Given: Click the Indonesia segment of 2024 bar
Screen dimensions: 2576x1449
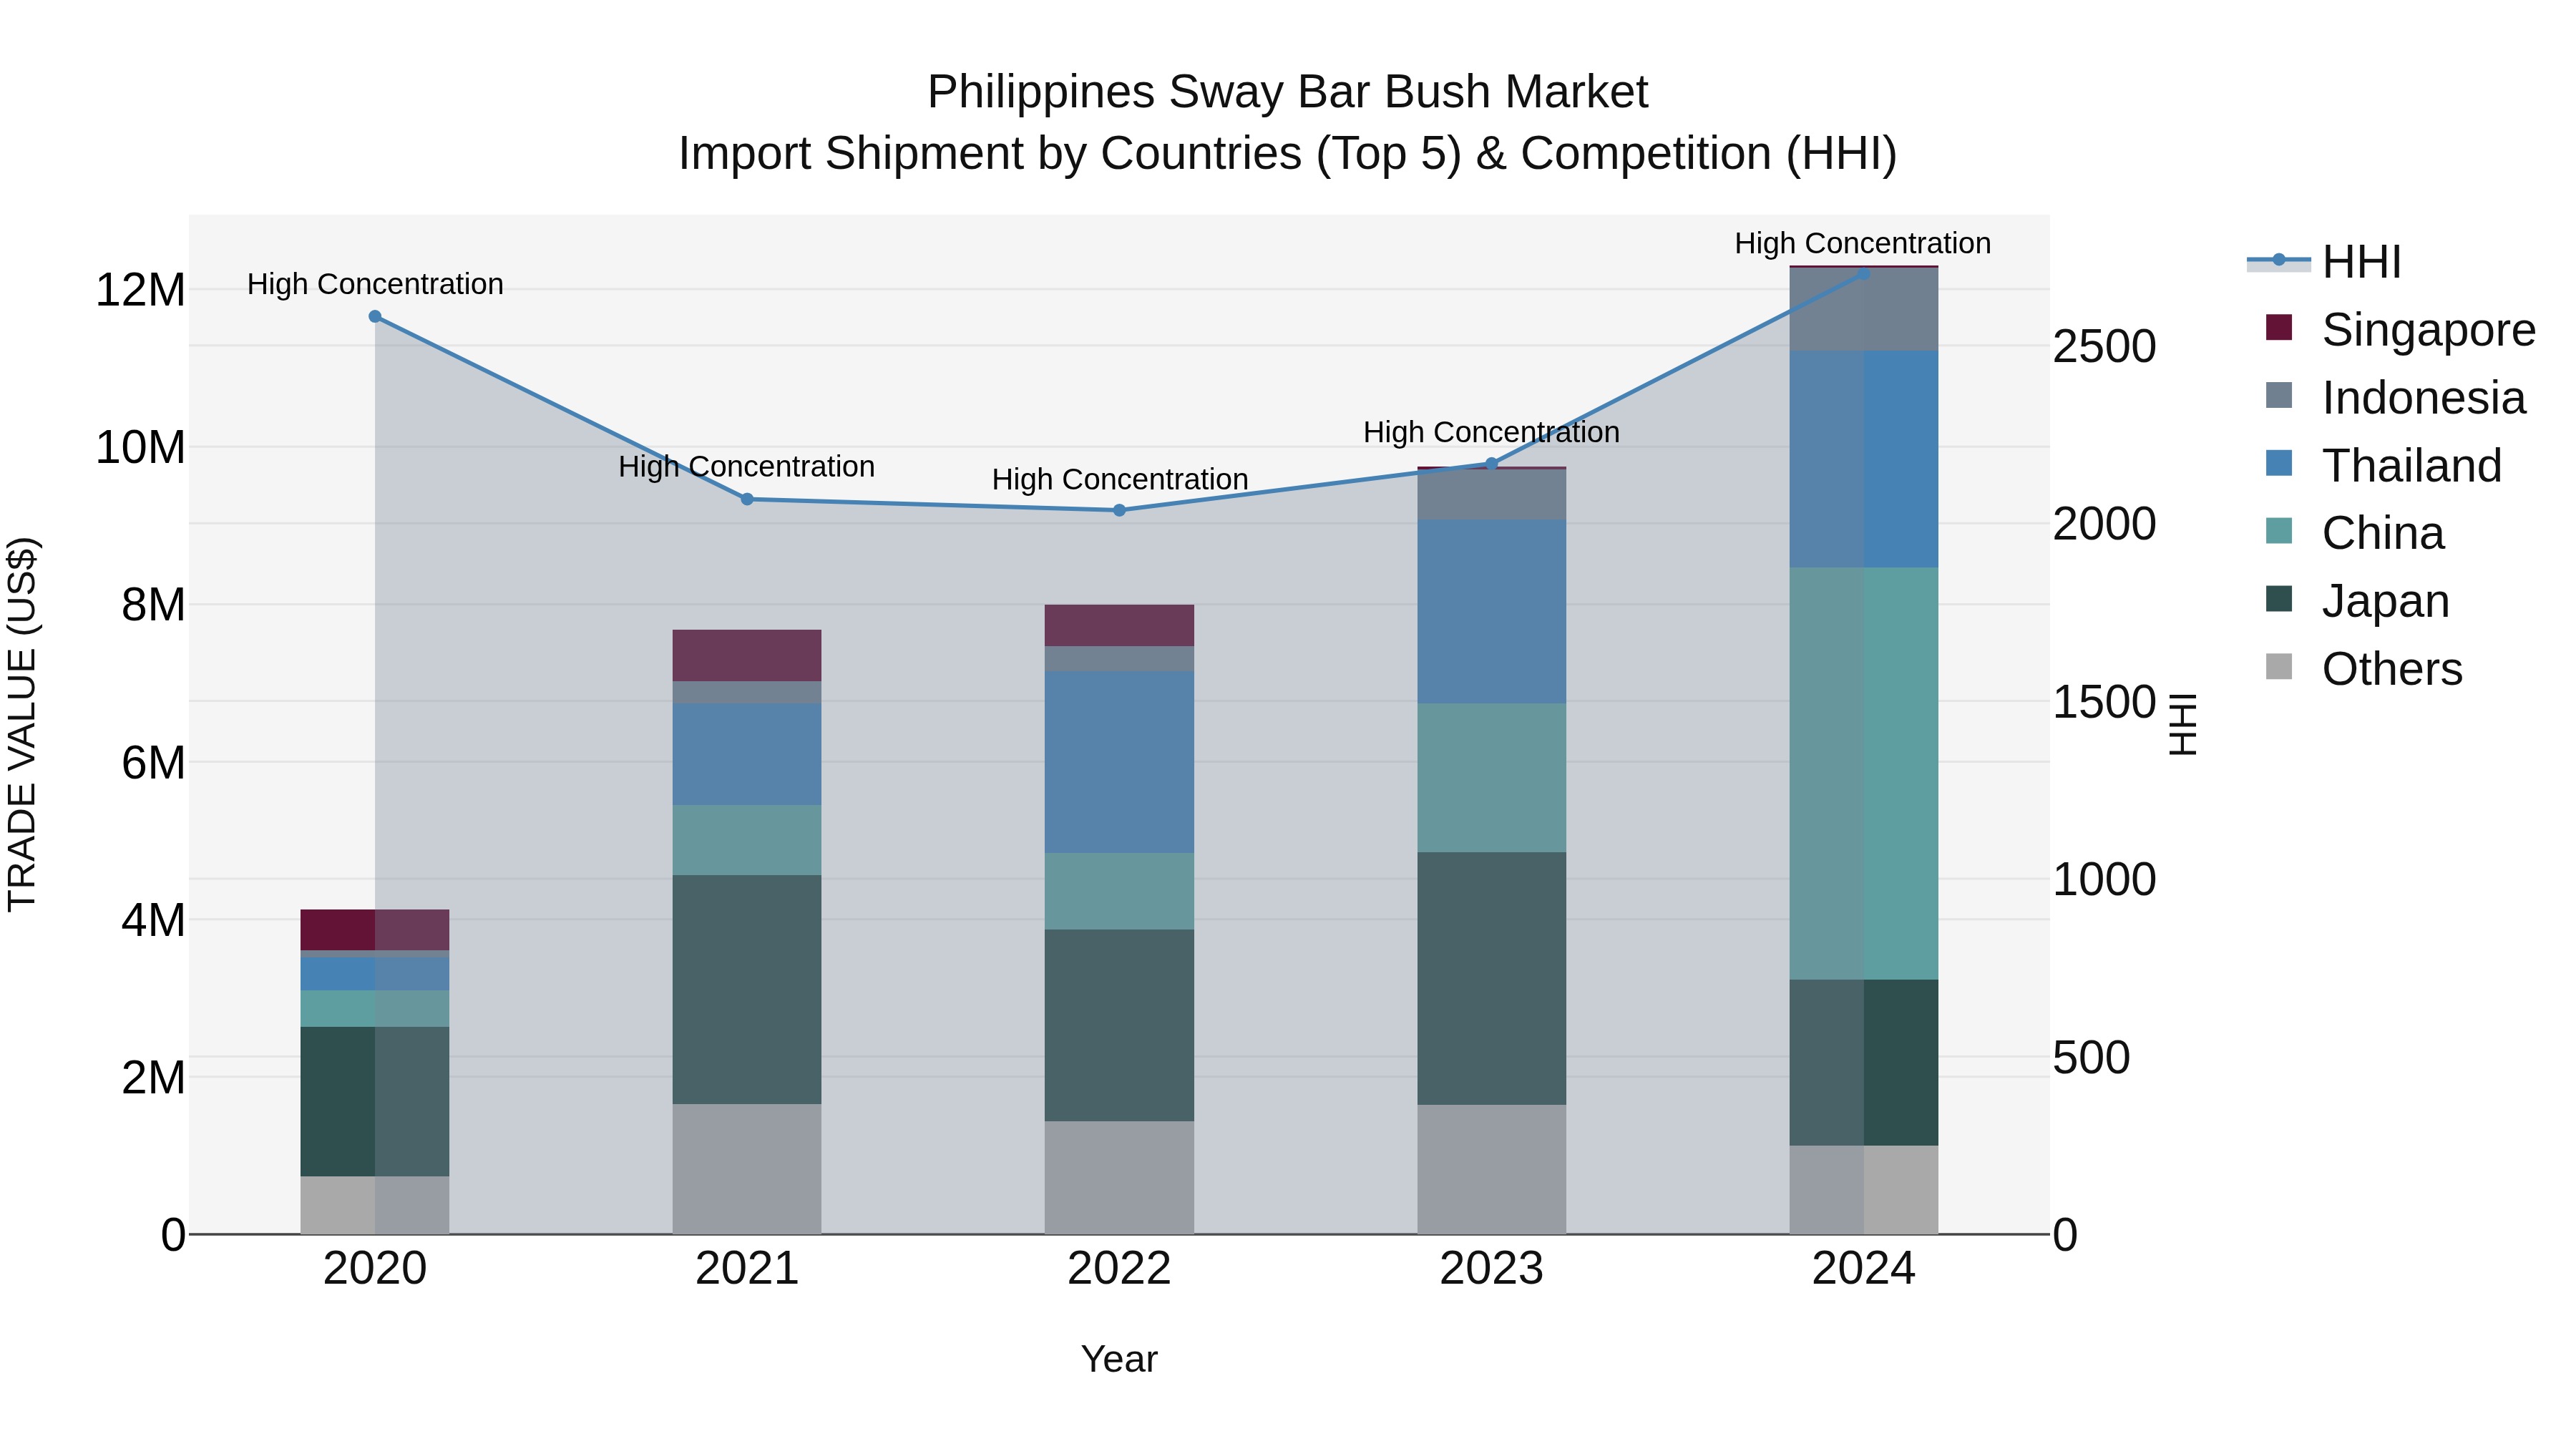Looking at the screenshot, I should click(x=1864, y=310).
